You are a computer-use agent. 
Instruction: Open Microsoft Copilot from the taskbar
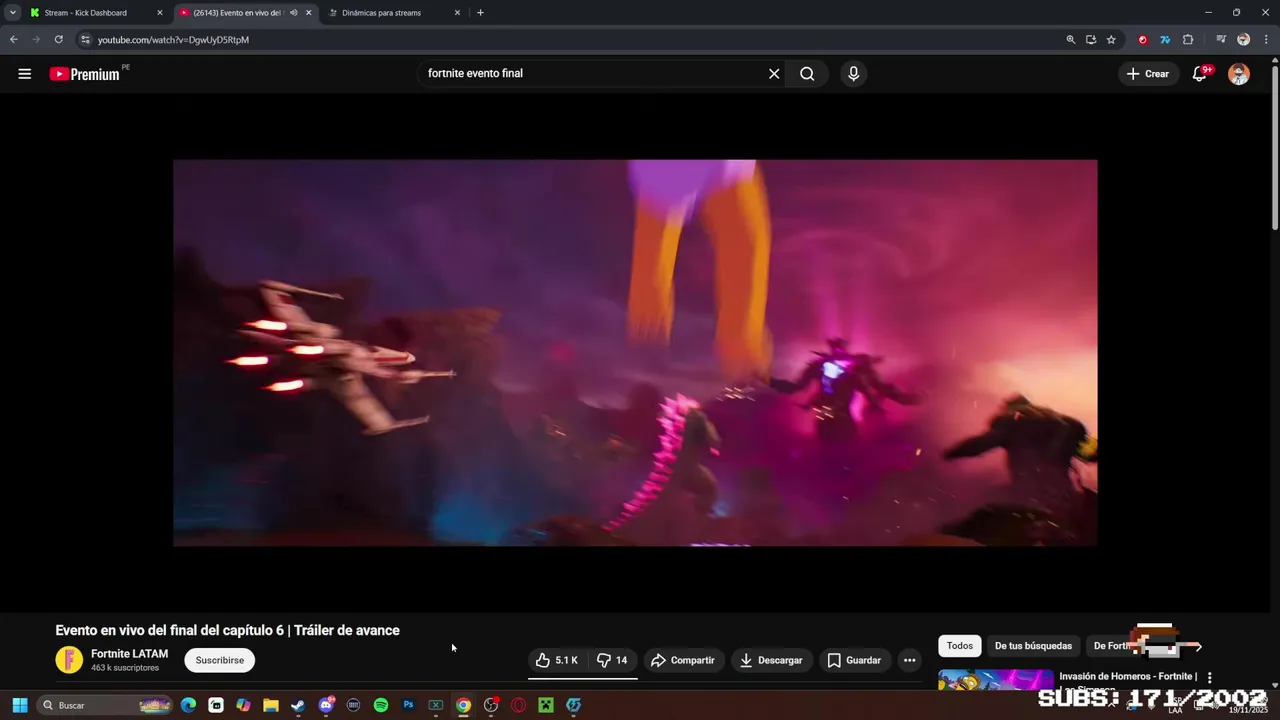pyautogui.click(x=243, y=705)
